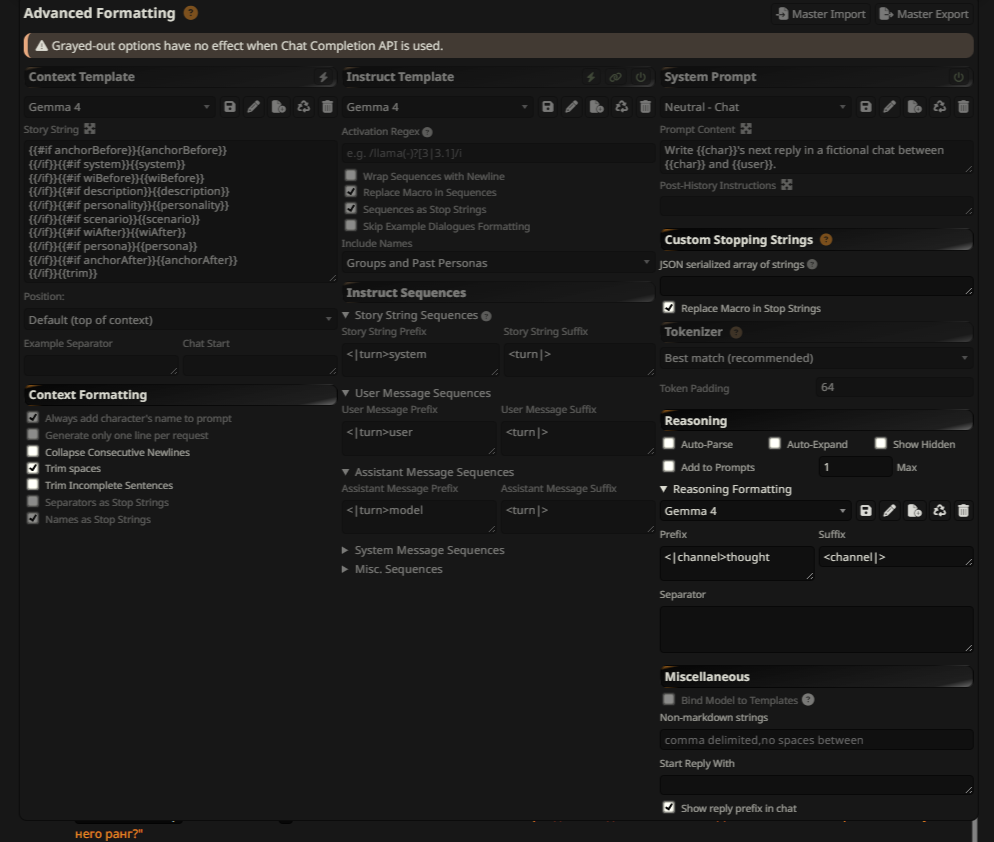994x842 pixels.
Task: Save the Instruct Template preset
Action: [548, 107]
